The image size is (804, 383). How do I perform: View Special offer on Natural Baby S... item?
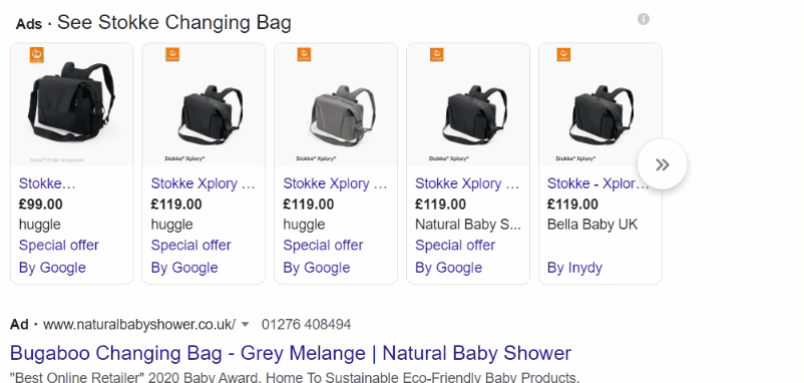click(x=455, y=245)
